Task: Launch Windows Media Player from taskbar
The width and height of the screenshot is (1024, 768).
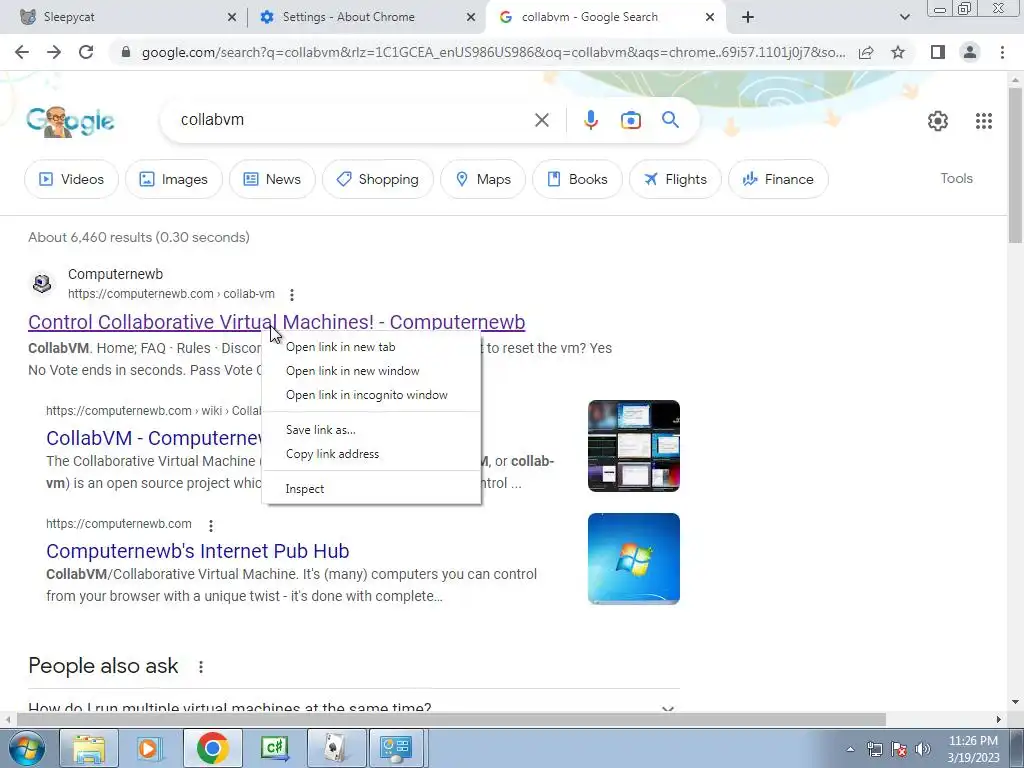Action: [150, 748]
